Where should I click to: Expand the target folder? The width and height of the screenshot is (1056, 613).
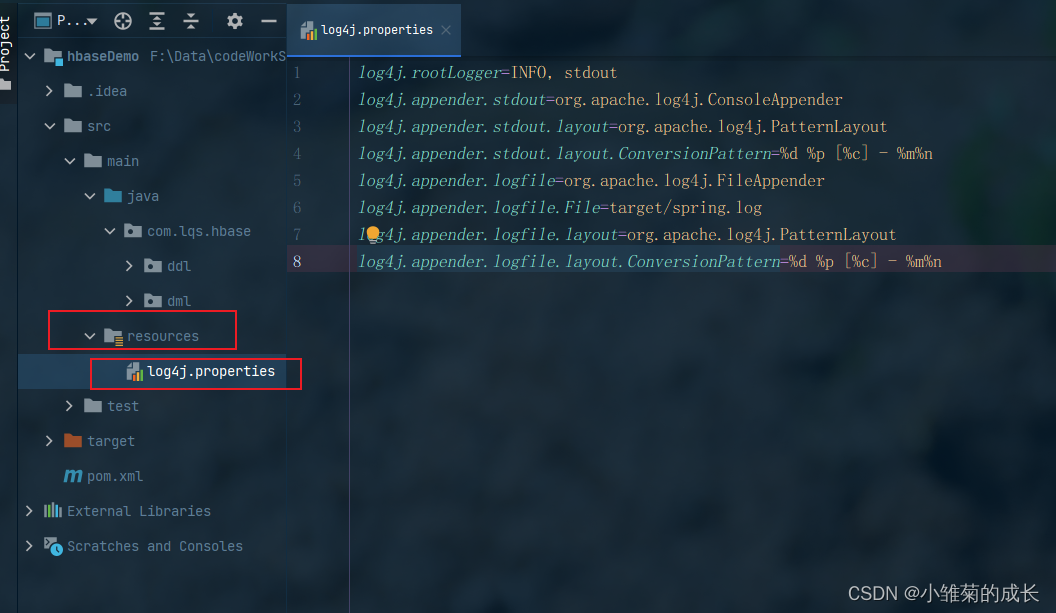(48, 441)
